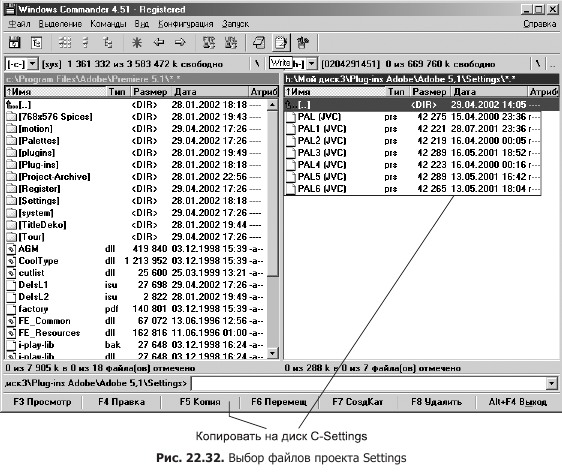Viewport: 562px width, 473px height.
Task: Click the rightmost toolbar icon
Action: coord(303,43)
